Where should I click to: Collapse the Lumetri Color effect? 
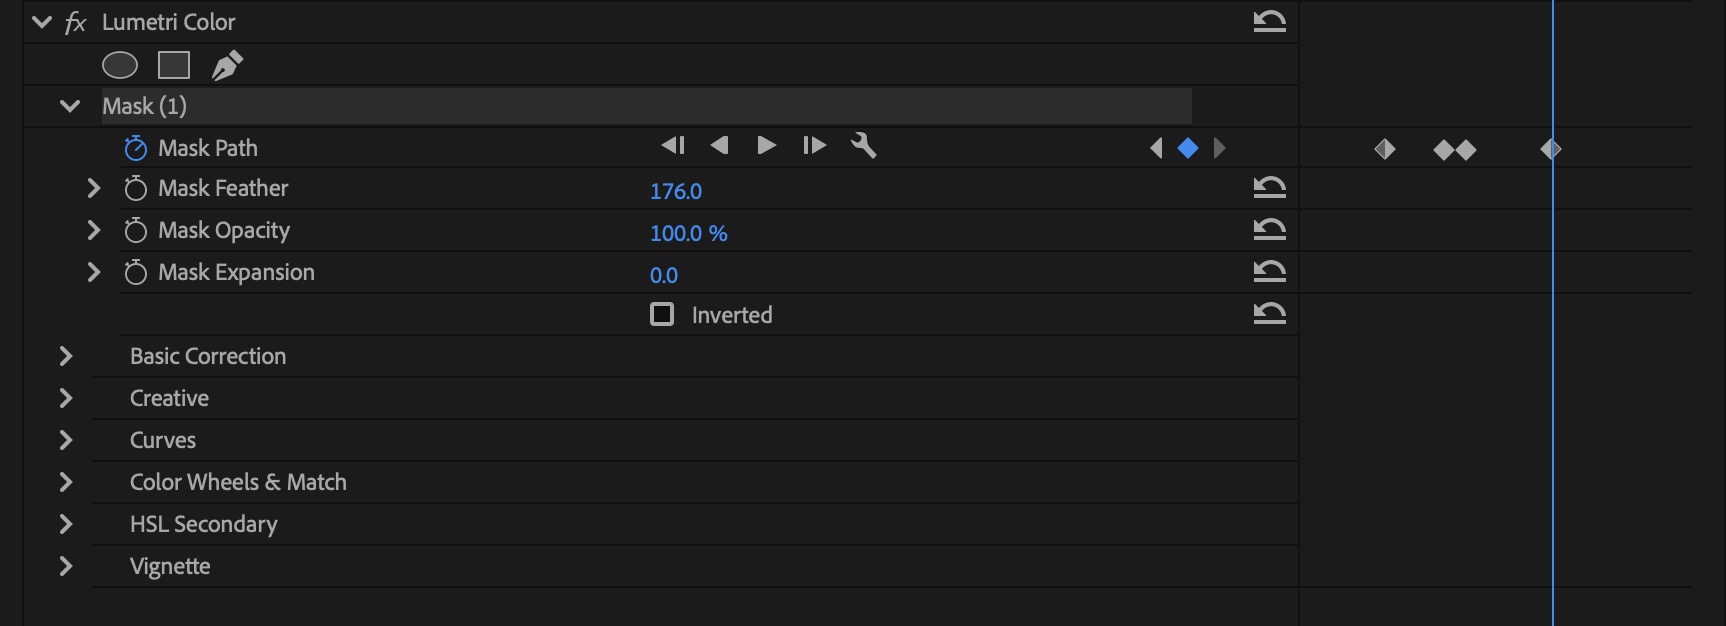(41, 22)
